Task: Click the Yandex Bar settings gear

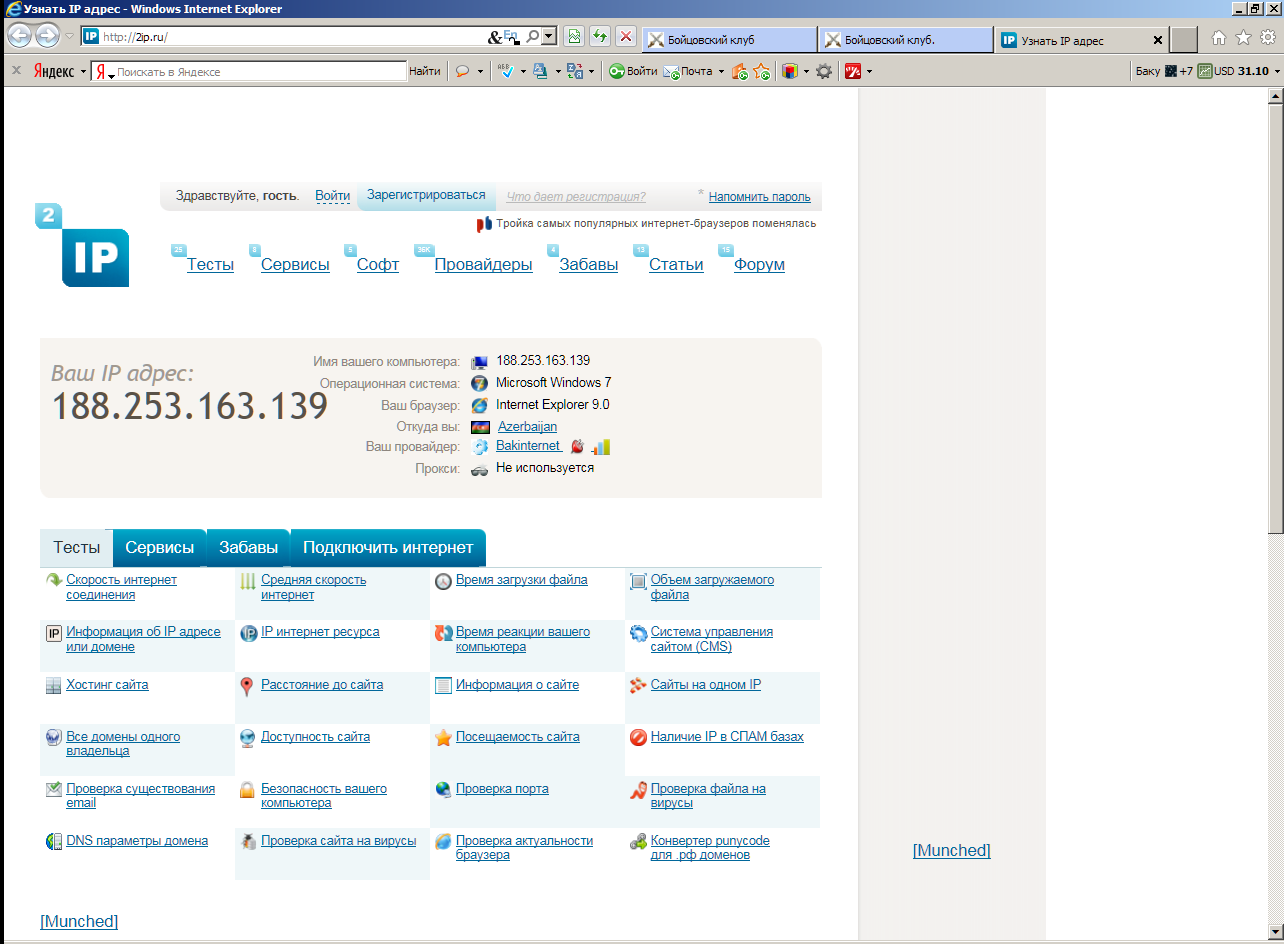Action: [824, 71]
